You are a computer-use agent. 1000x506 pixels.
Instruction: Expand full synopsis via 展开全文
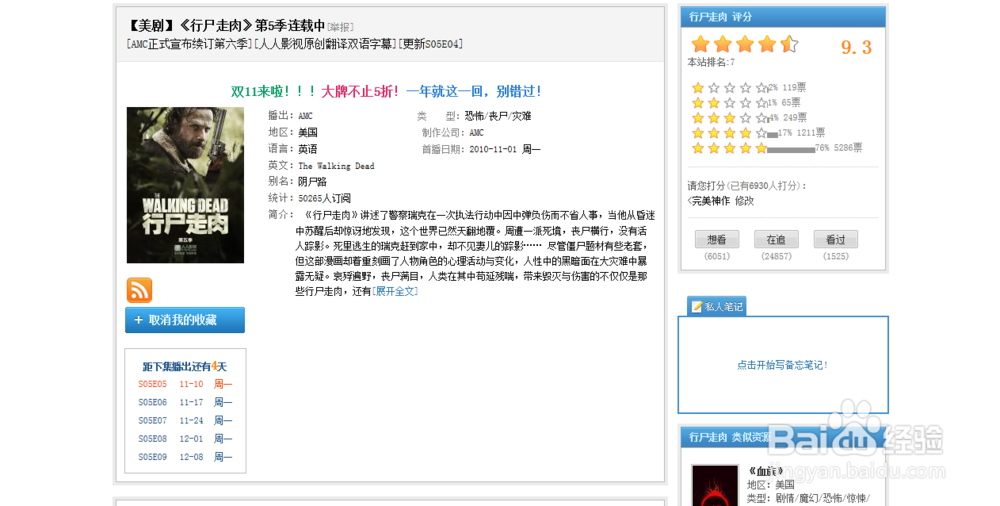pos(395,291)
